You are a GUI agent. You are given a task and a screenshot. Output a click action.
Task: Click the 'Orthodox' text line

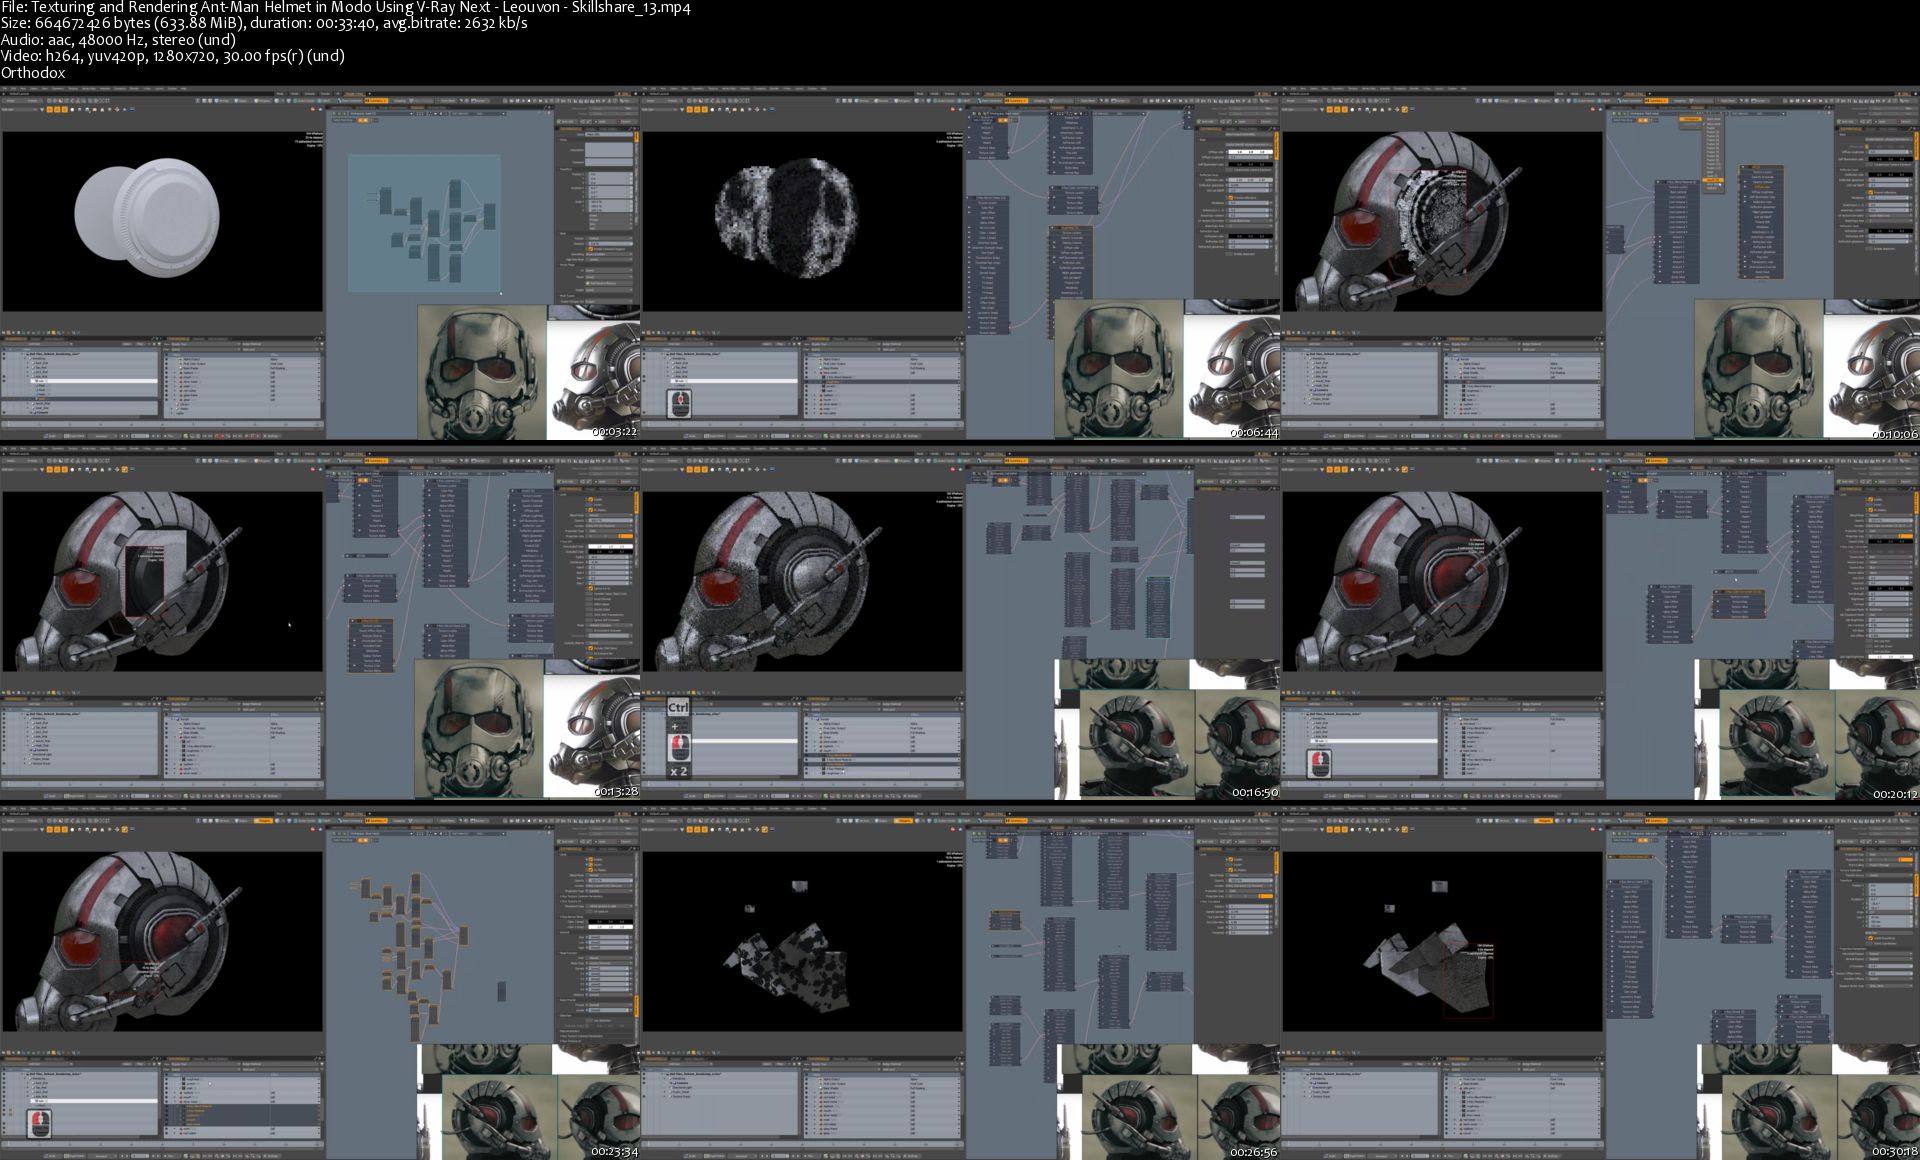click(33, 72)
